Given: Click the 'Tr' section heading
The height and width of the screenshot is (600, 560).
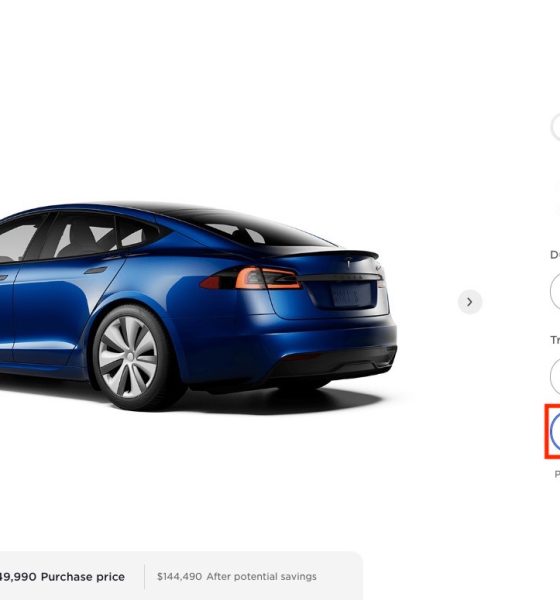Looking at the screenshot, I should coord(555,340).
